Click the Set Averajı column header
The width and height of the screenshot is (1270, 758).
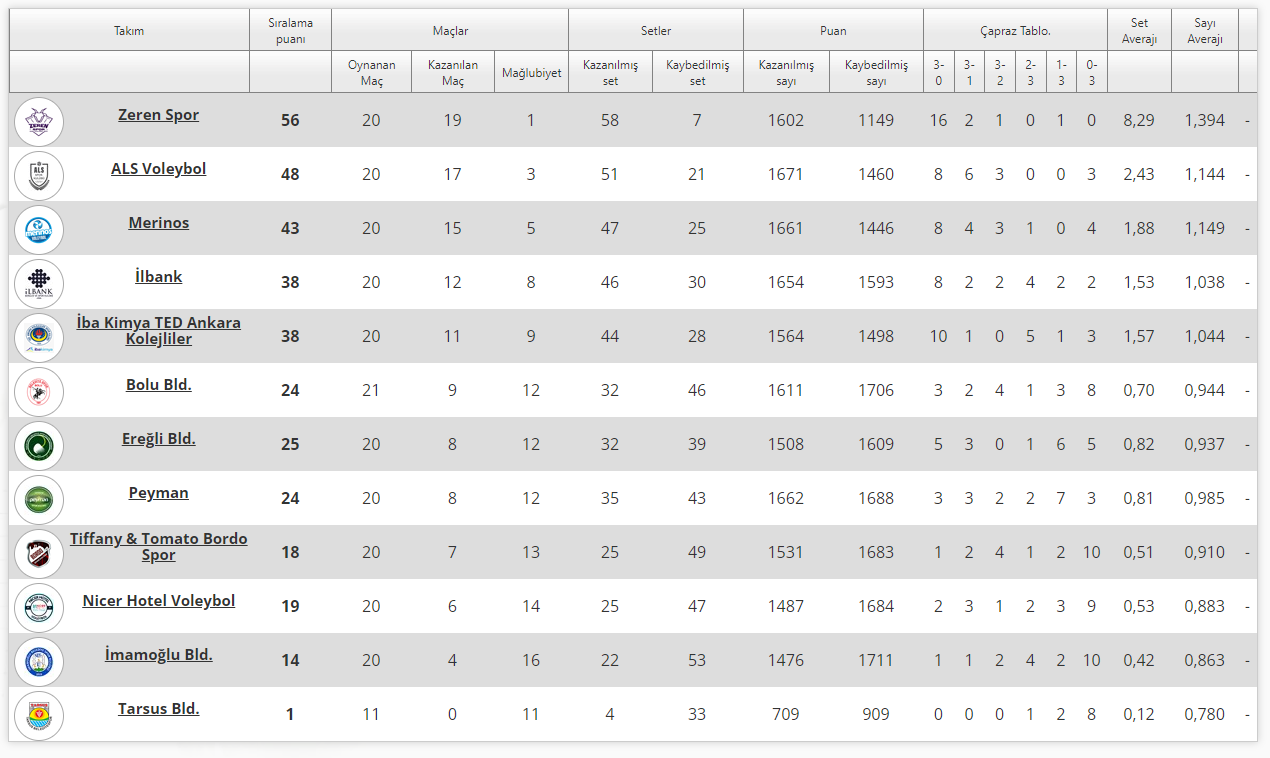pyautogui.click(x=1139, y=31)
